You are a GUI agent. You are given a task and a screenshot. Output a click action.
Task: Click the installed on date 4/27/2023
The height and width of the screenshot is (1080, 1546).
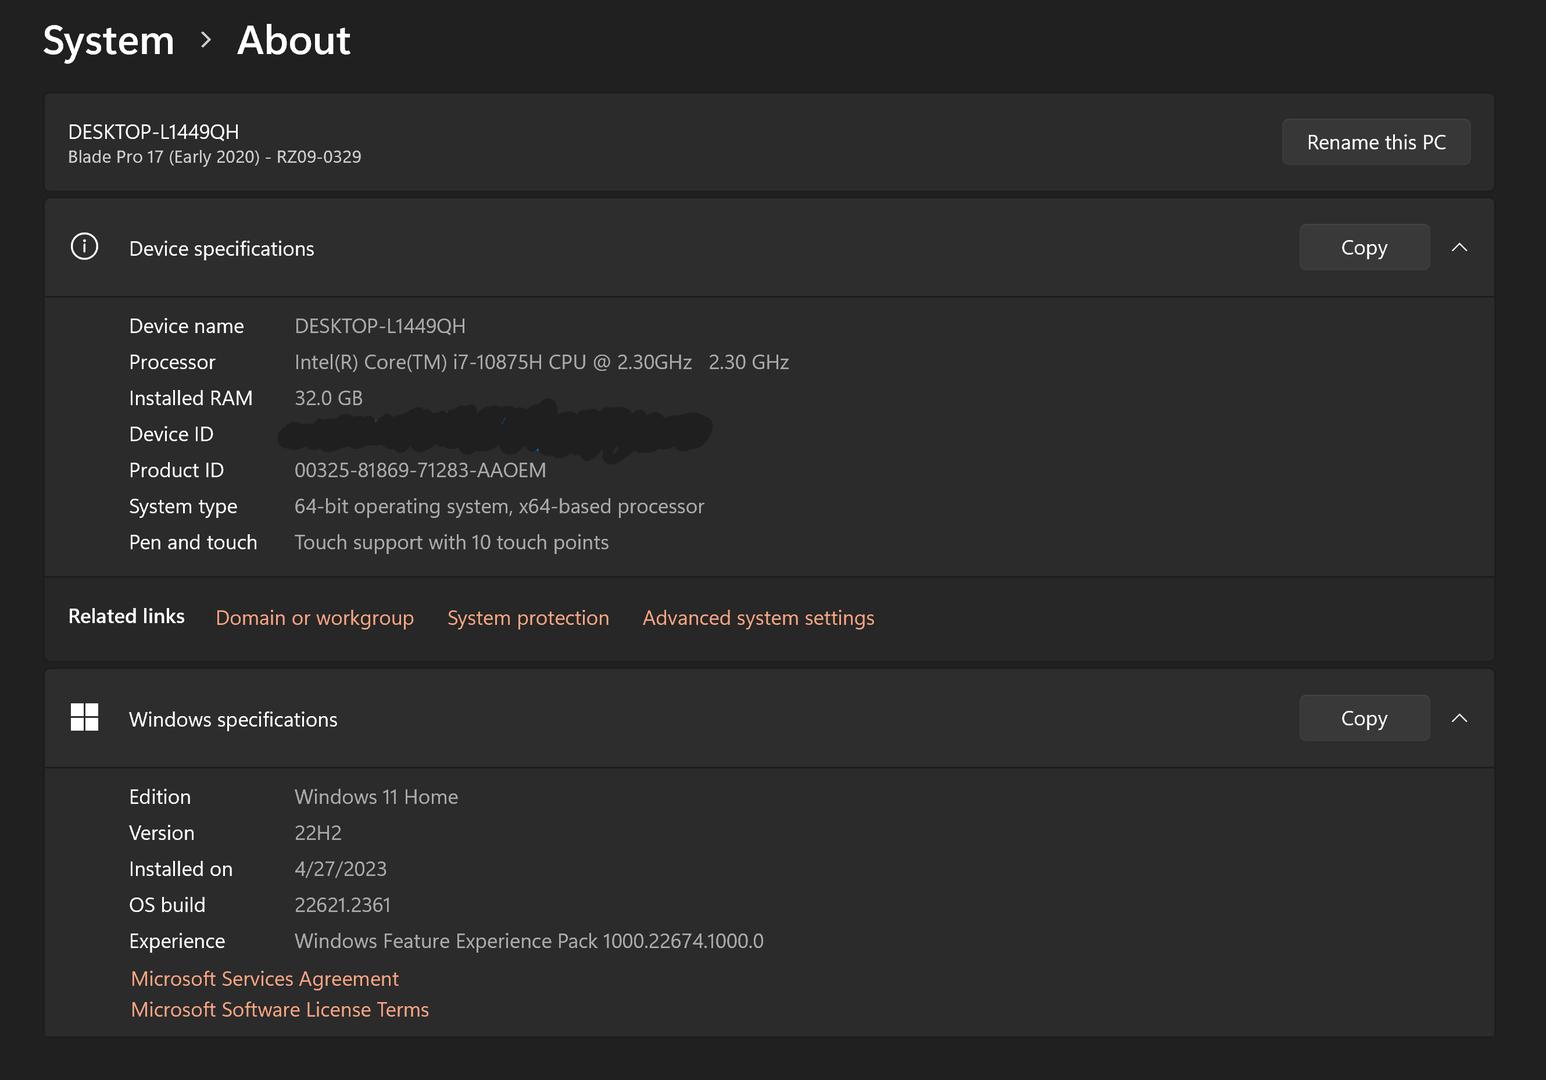click(x=341, y=869)
